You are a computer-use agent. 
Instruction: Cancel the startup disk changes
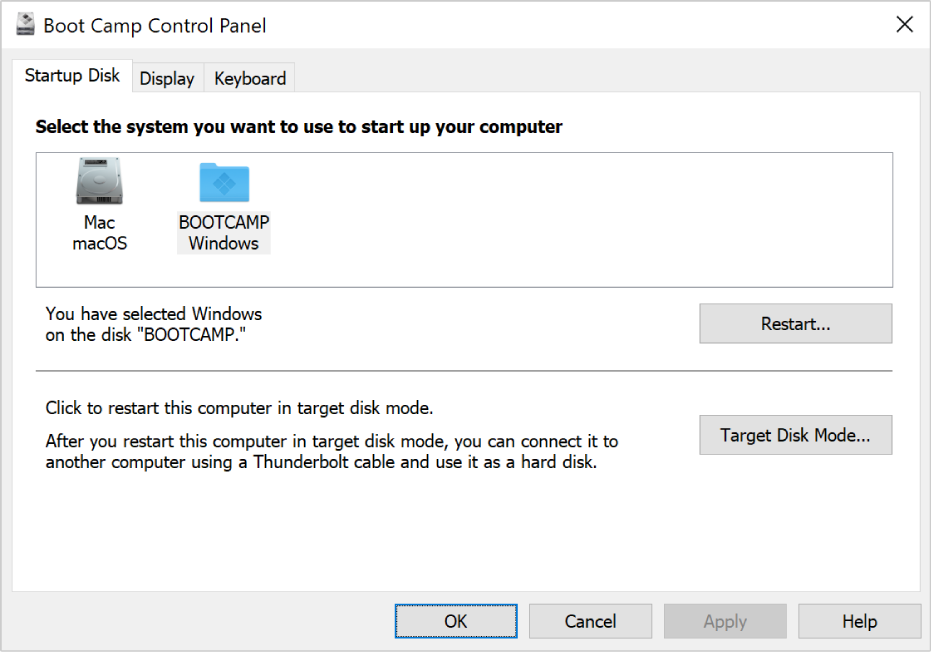(x=590, y=621)
